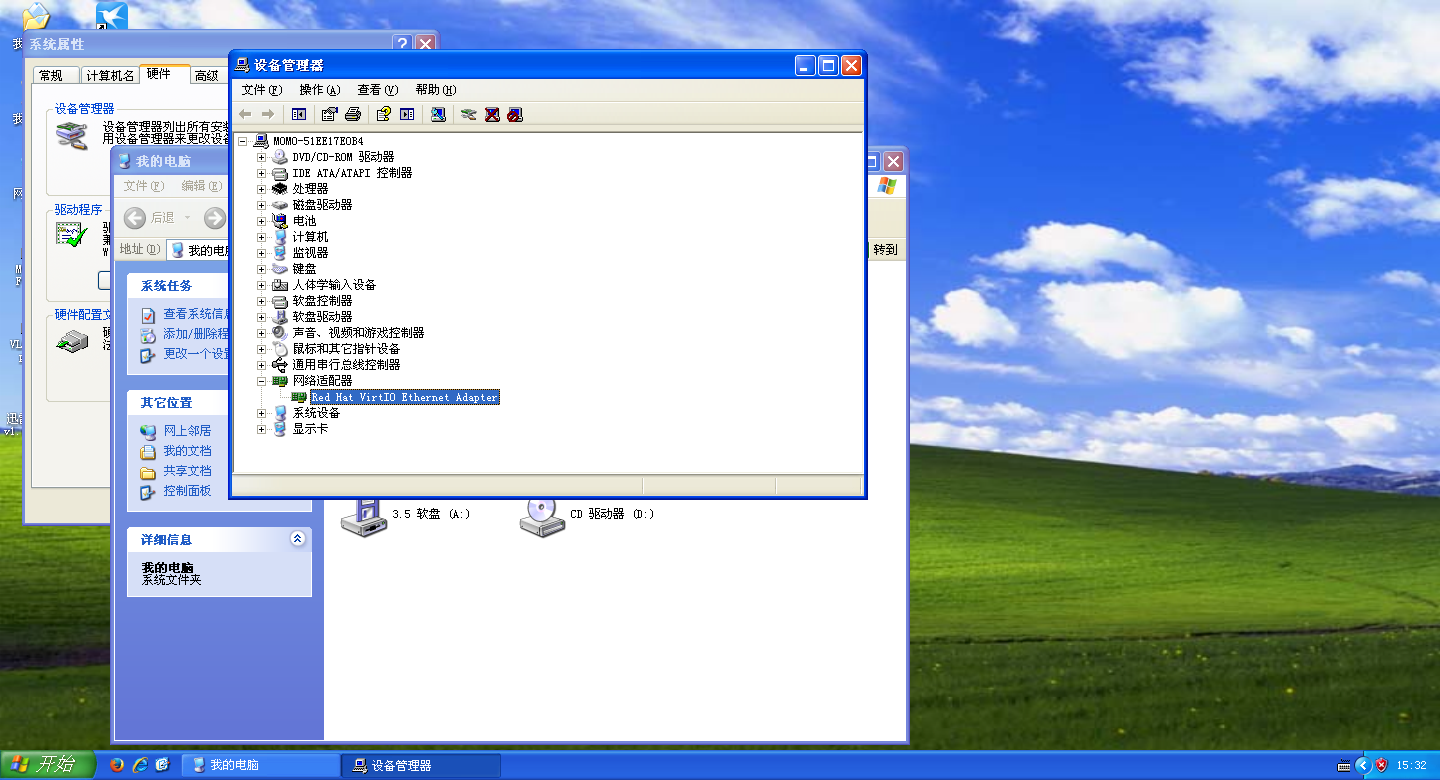The height and width of the screenshot is (780, 1440).
Task: Select Red Hat VirtIO Ethernet Adapter
Action: pyautogui.click(x=404, y=397)
